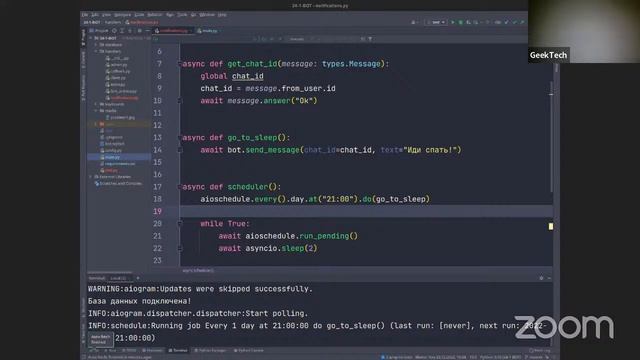Select config.py in the project tree
Viewport: 640px width, 360px height.
pyautogui.click(x=111, y=150)
